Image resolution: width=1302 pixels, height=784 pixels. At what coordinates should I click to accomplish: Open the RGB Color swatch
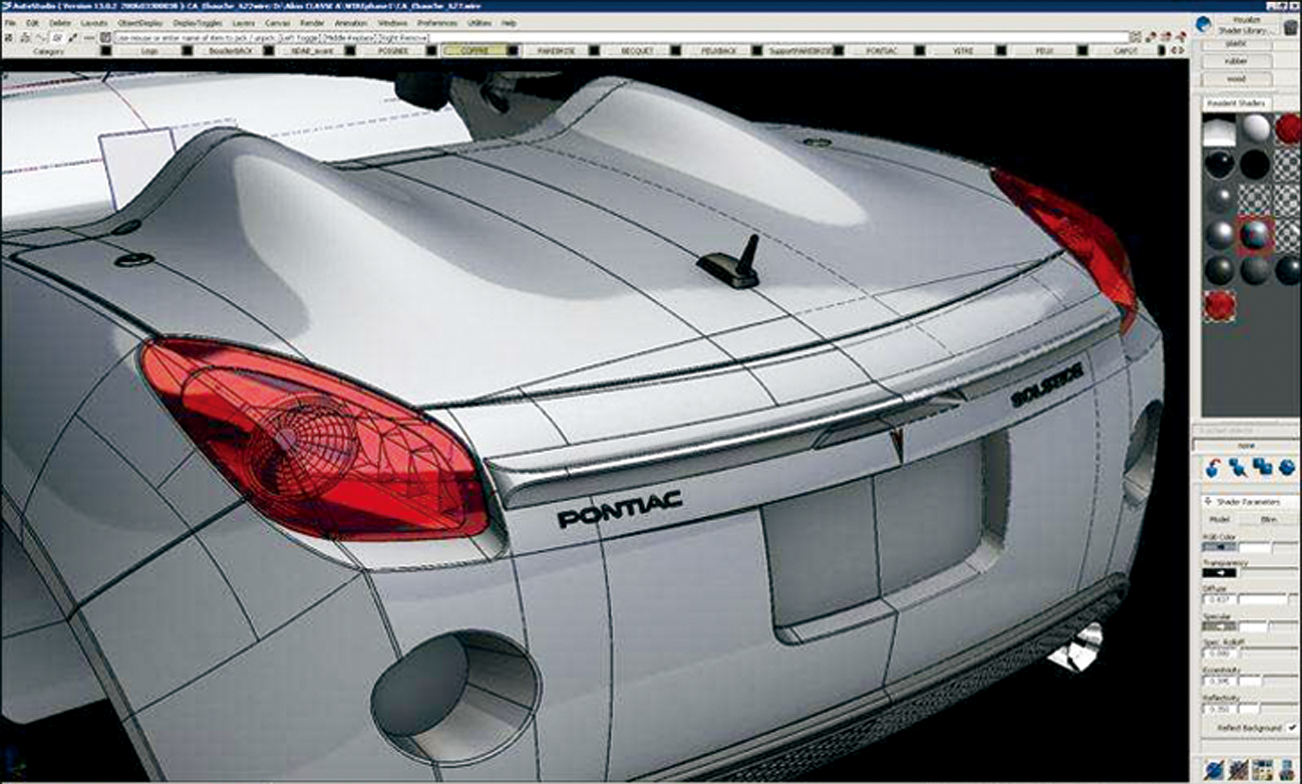pyautogui.click(x=1218, y=546)
